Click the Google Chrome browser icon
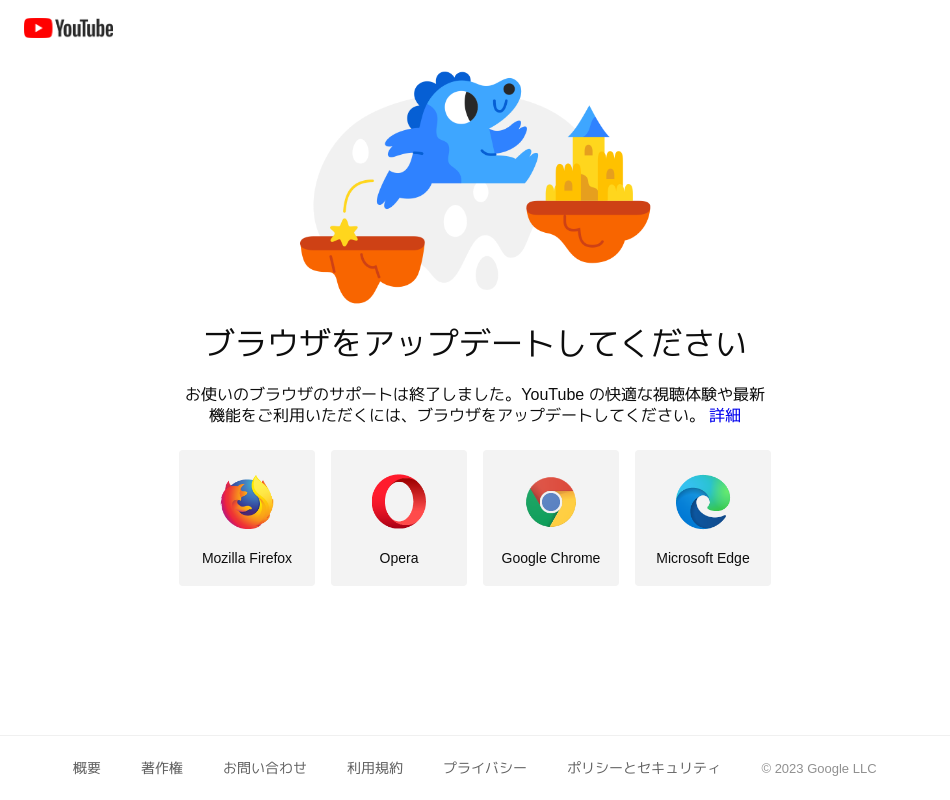 [551, 502]
